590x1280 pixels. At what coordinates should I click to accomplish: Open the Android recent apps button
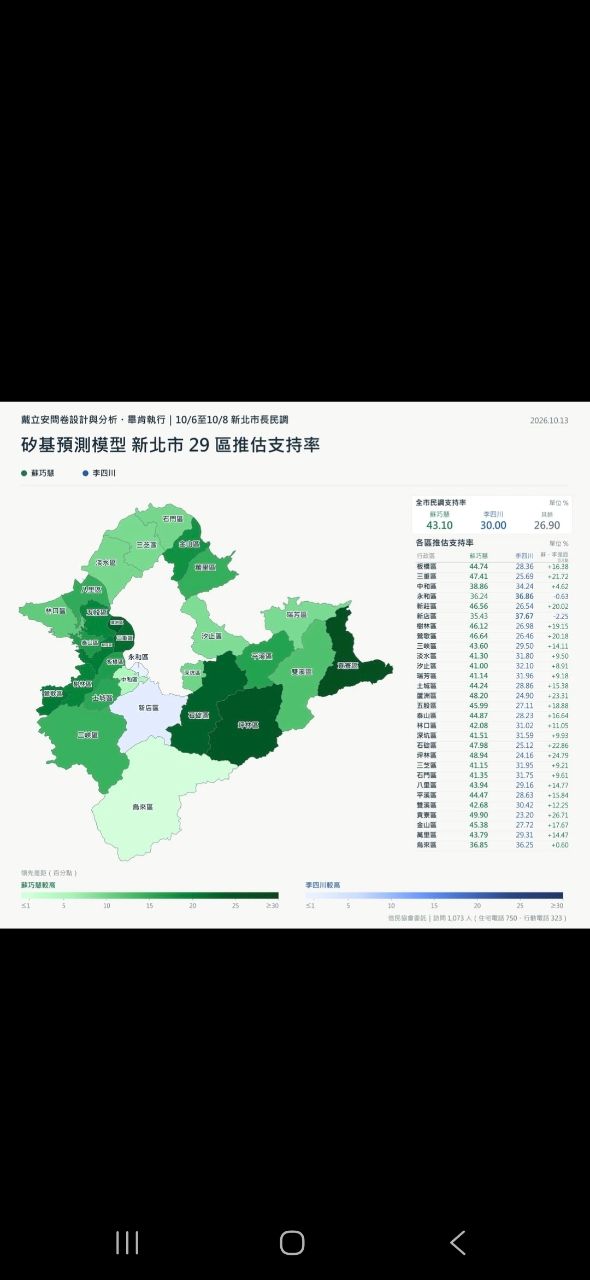coord(127,1243)
